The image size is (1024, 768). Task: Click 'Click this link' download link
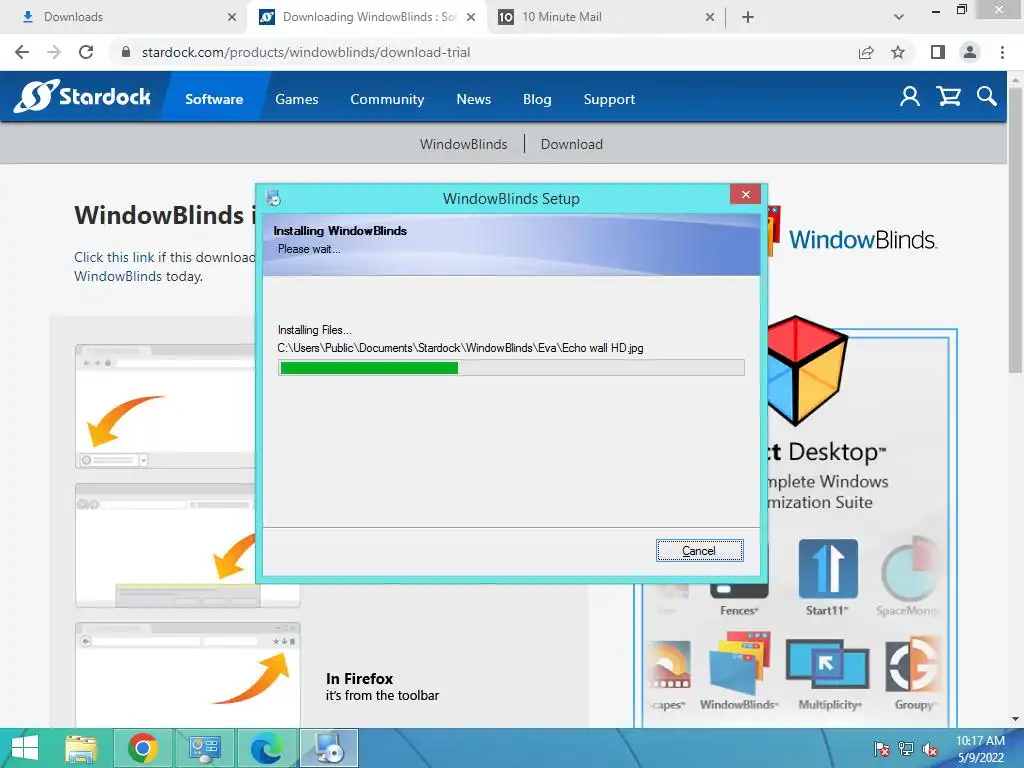tap(114, 257)
